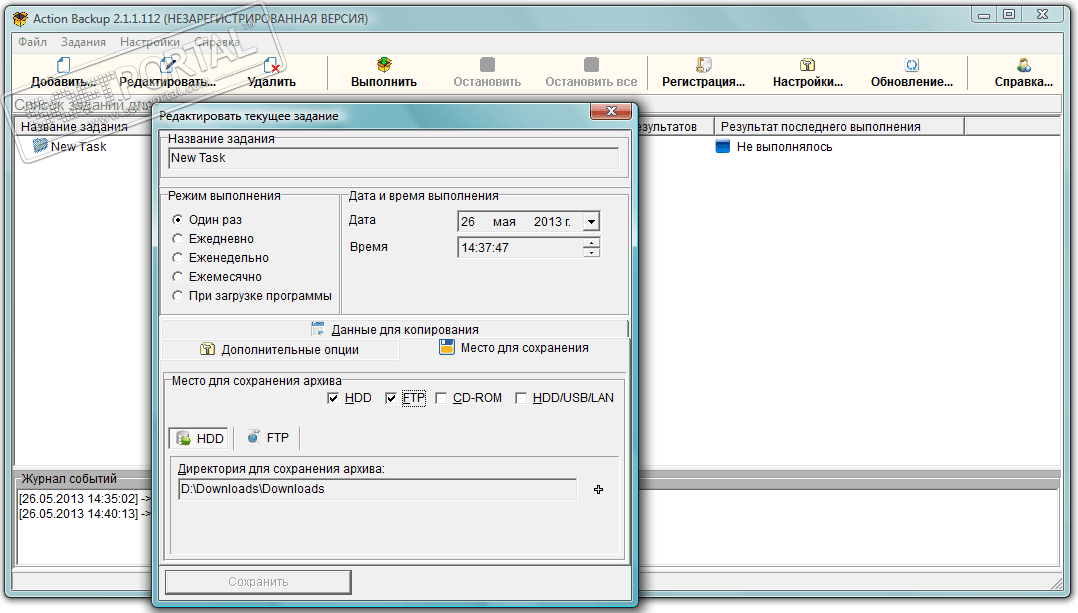
Task: Click the Добавить toolbar icon
Action: click(x=63, y=65)
